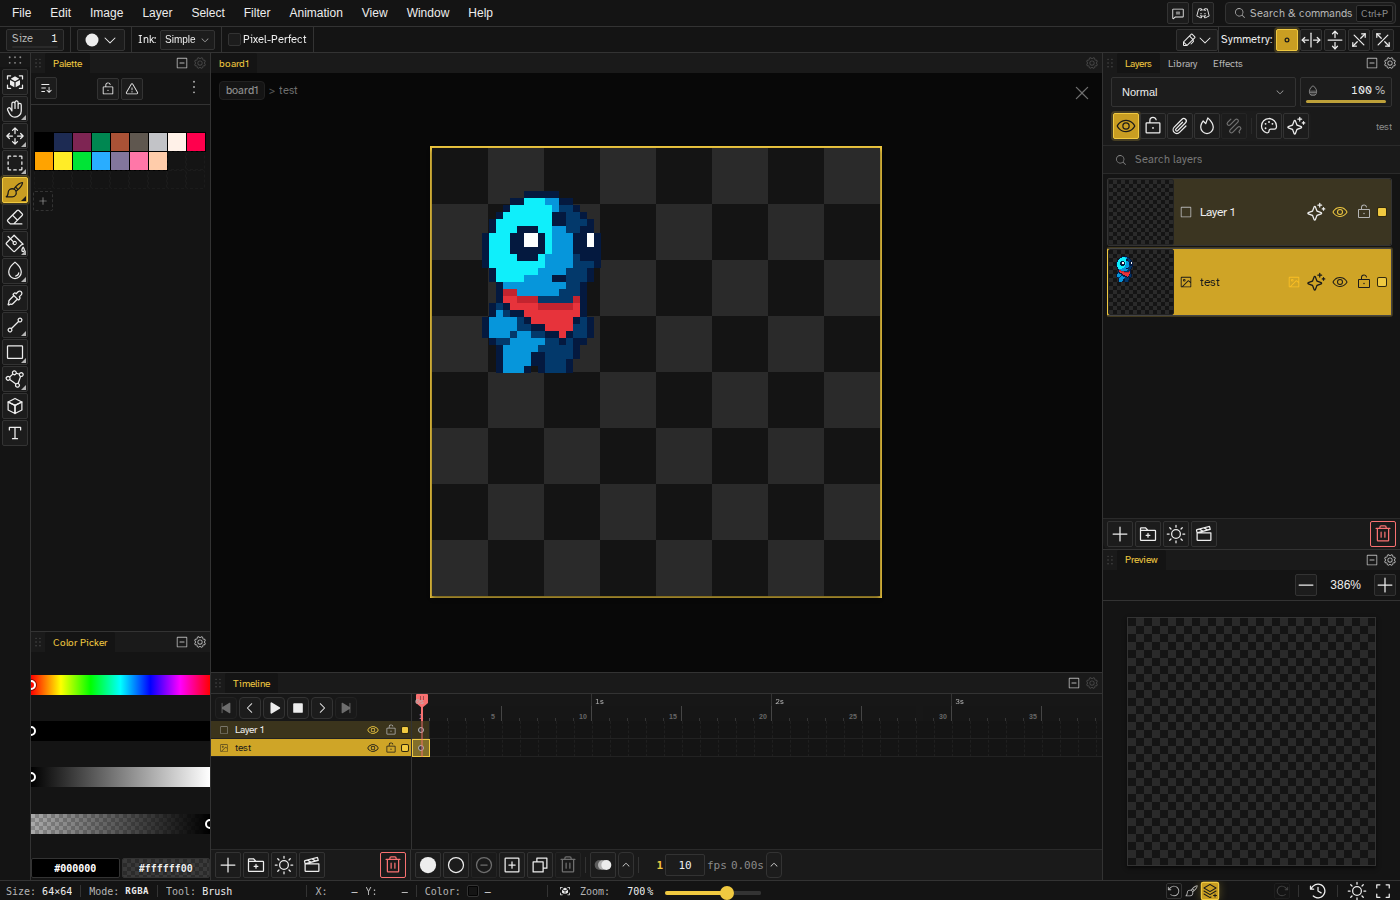The image size is (1400, 900).
Task: Open the Normal blend mode dropdown
Action: (x=1203, y=92)
